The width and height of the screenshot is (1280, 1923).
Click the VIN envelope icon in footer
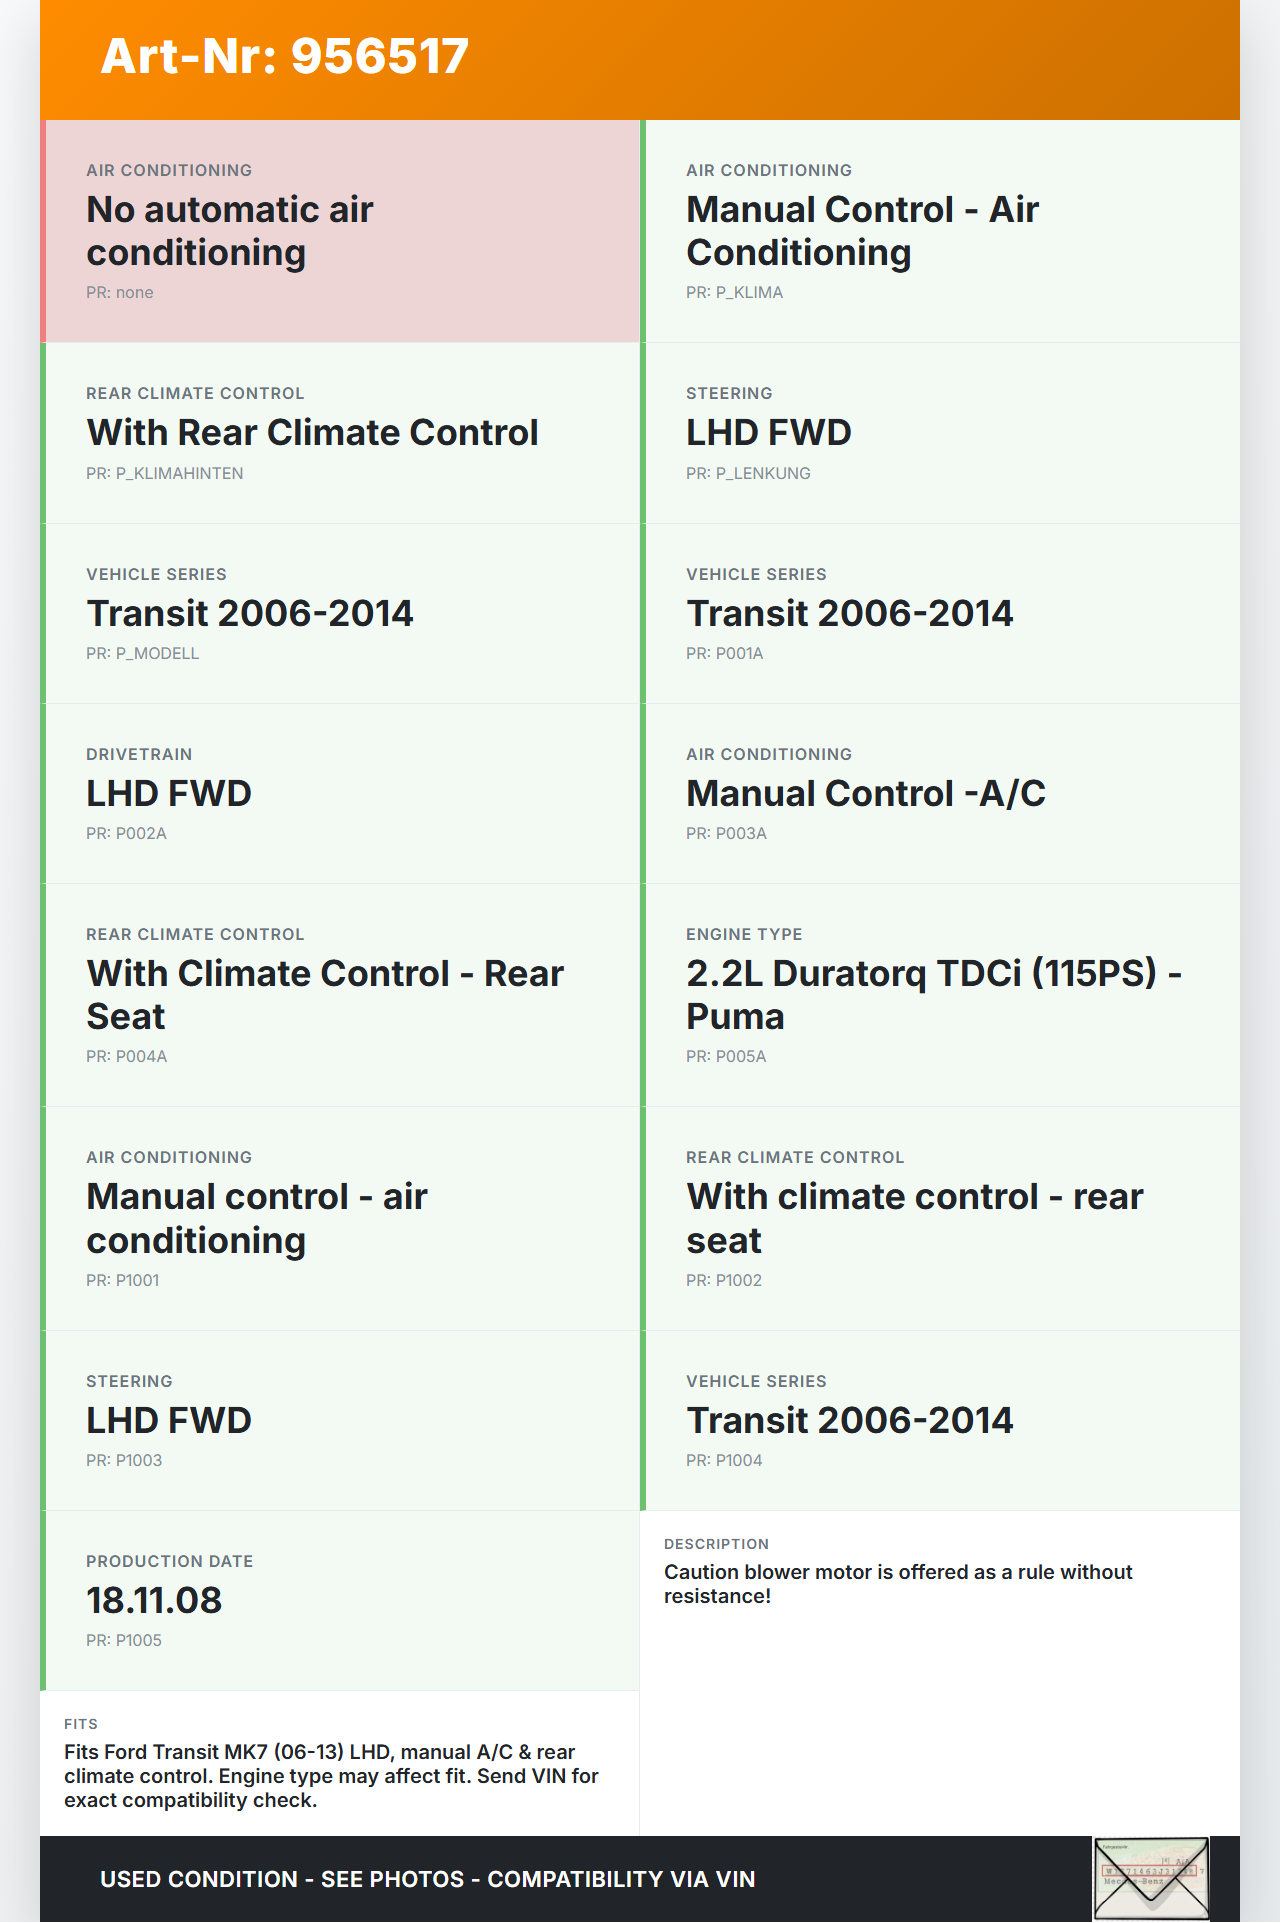coord(1151,1878)
